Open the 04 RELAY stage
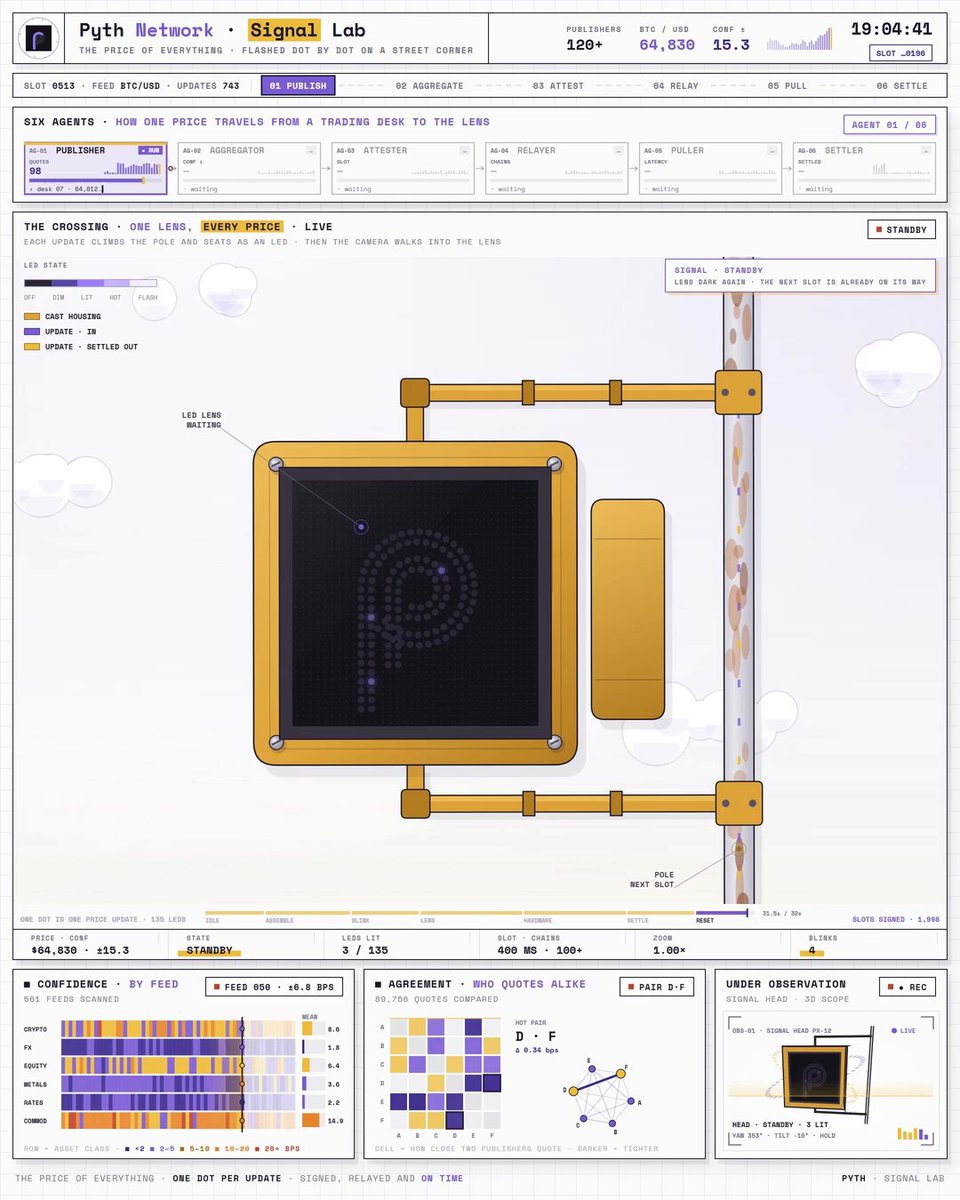This screenshot has height=1200, width=960. [x=676, y=86]
